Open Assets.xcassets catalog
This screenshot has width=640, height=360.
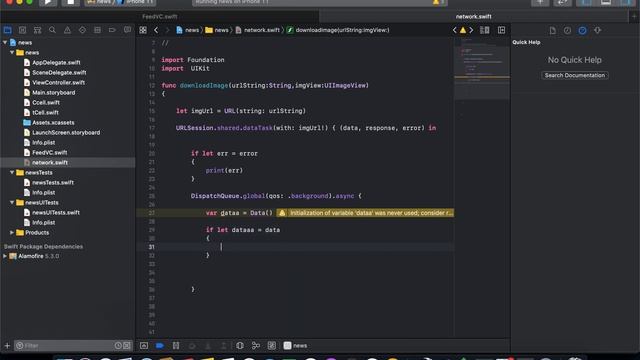(x=53, y=122)
